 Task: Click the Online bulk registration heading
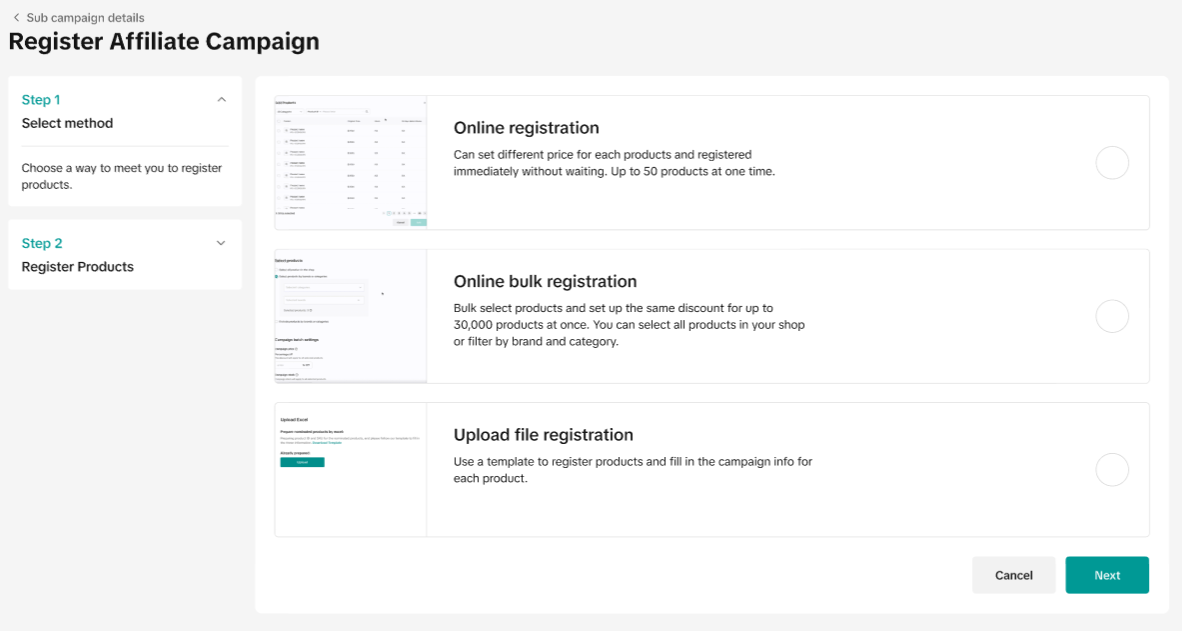[545, 281]
